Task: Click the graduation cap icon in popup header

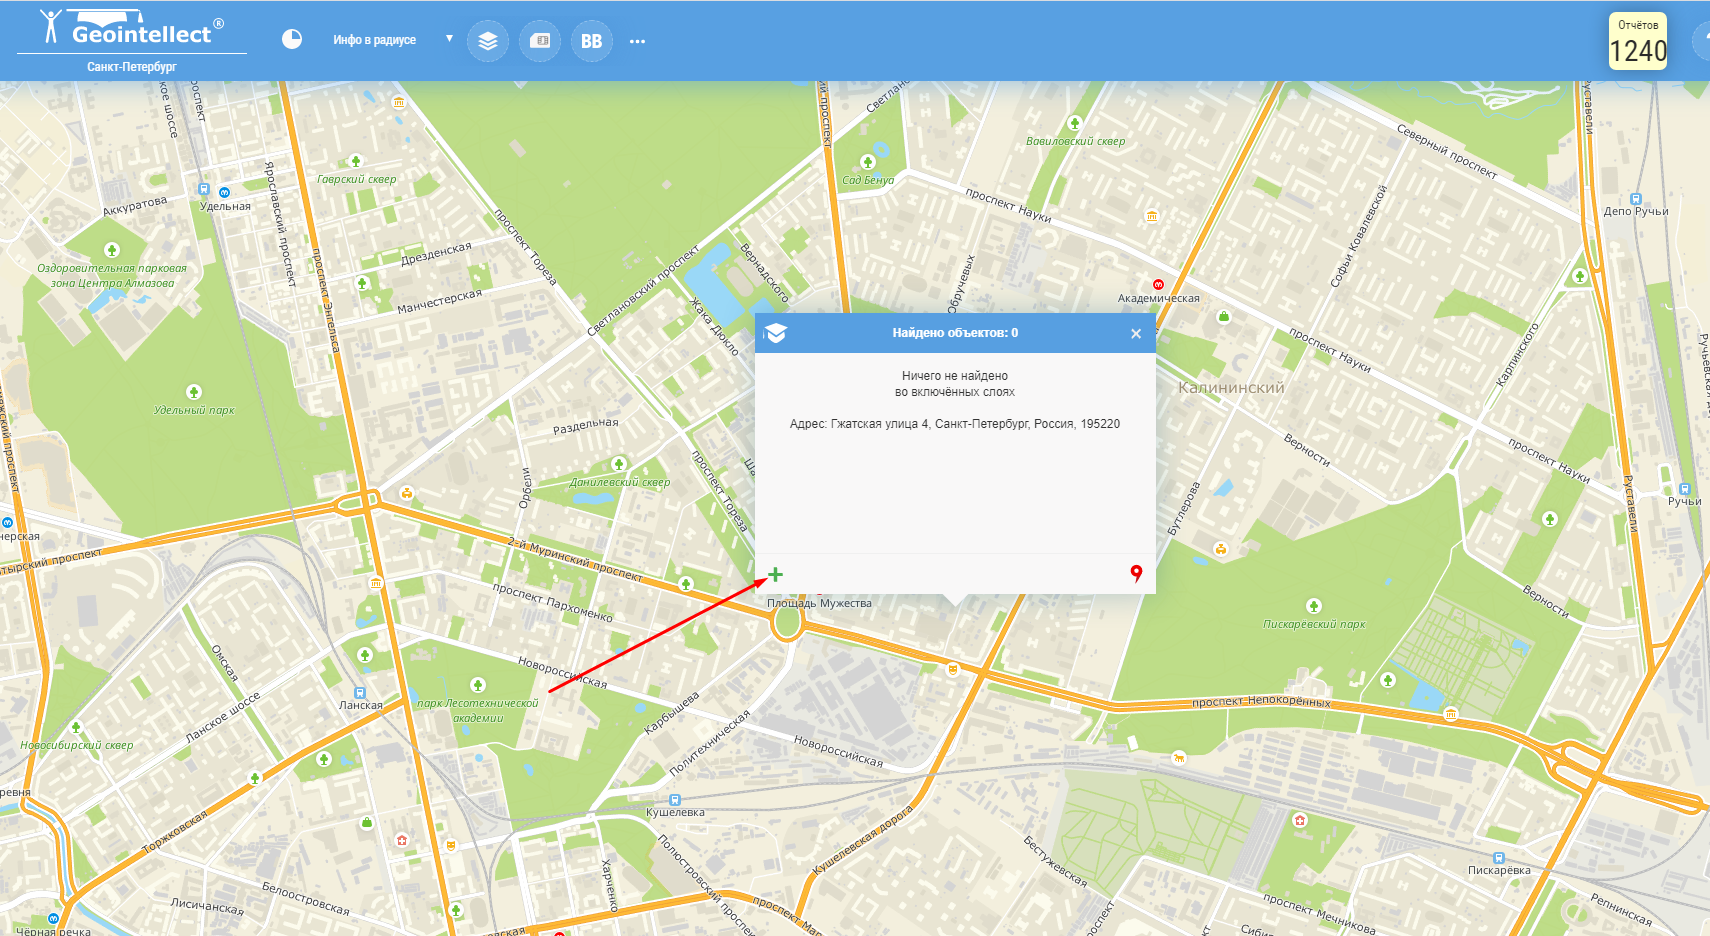Action: tap(776, 333)
